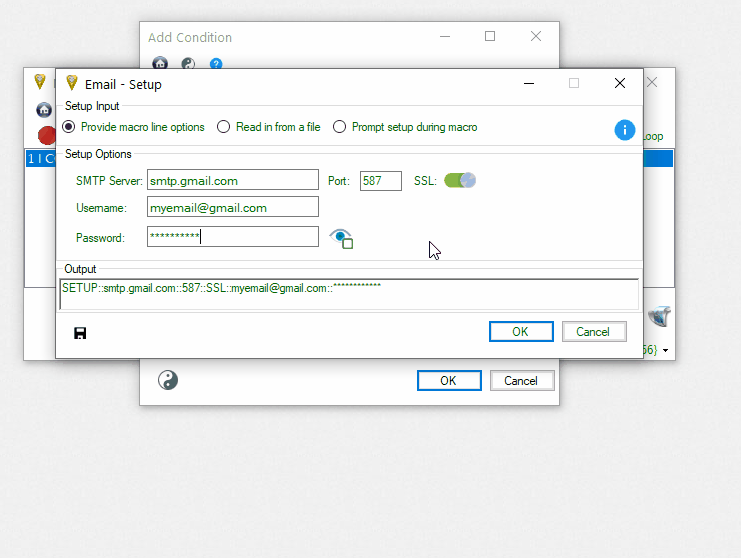Click the red record icon
The height and width of the screenshot is (558, 741).
pos(46,135)
